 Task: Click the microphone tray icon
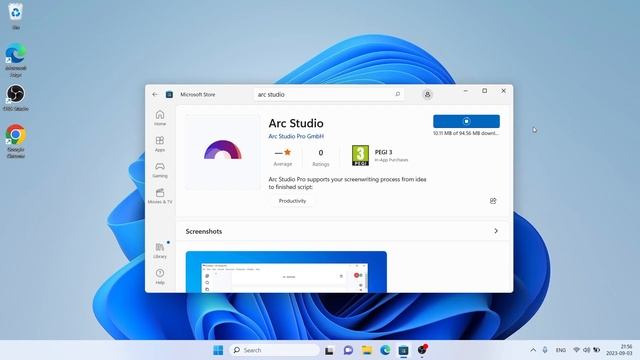pos(545,350)
